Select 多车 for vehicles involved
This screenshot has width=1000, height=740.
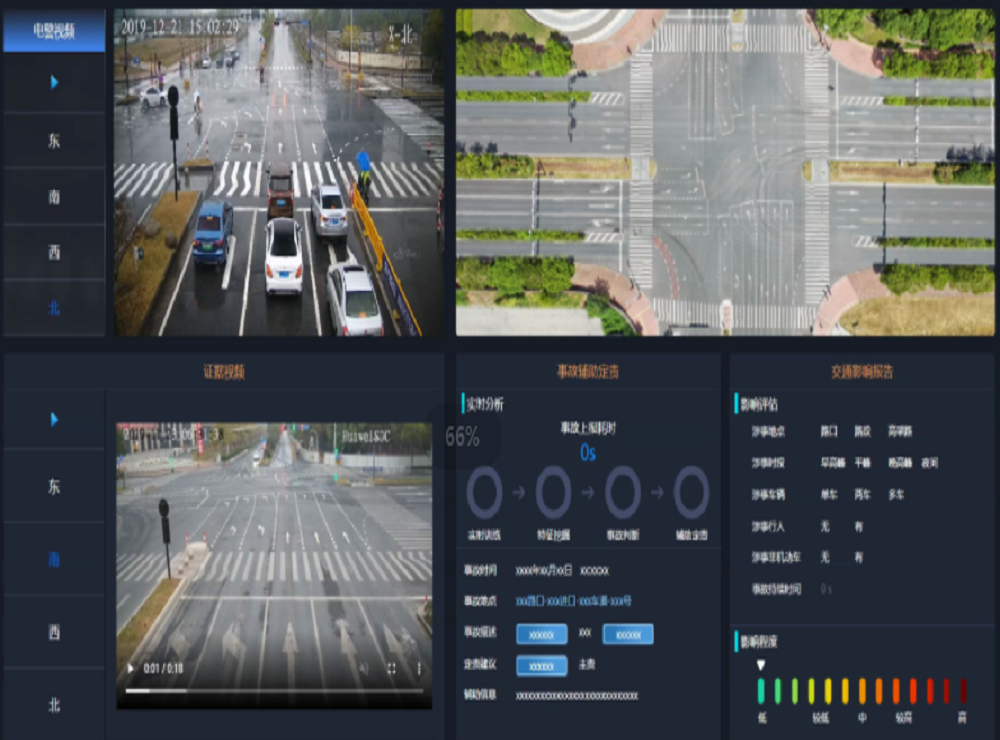[x=895, y=494]
